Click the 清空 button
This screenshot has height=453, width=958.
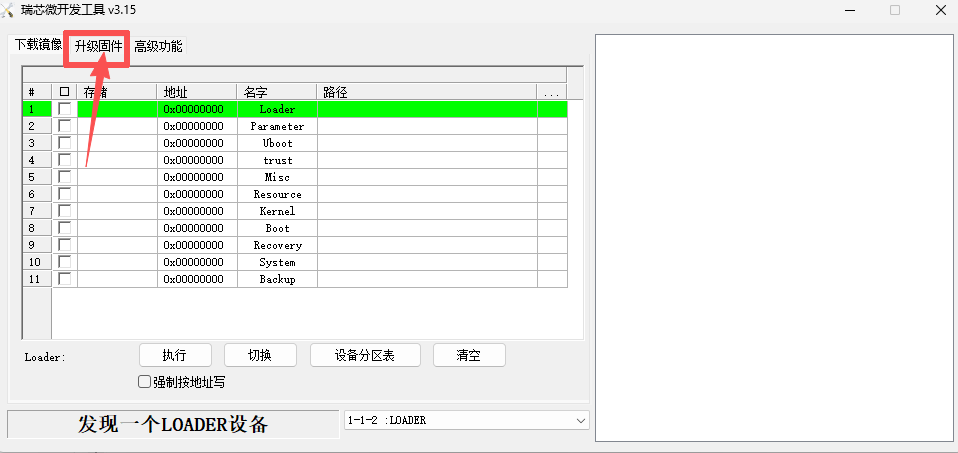point(468,355)
